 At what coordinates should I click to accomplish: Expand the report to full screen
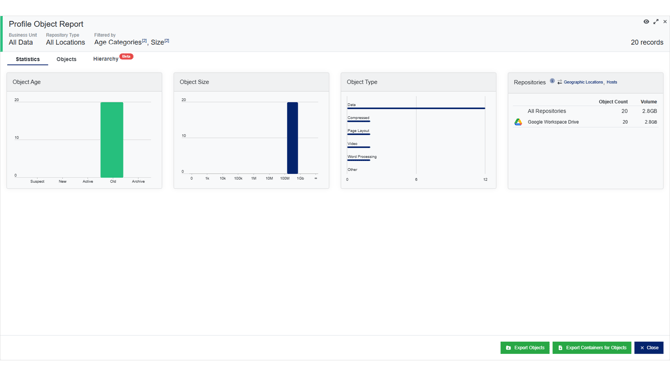click(656, 21)
